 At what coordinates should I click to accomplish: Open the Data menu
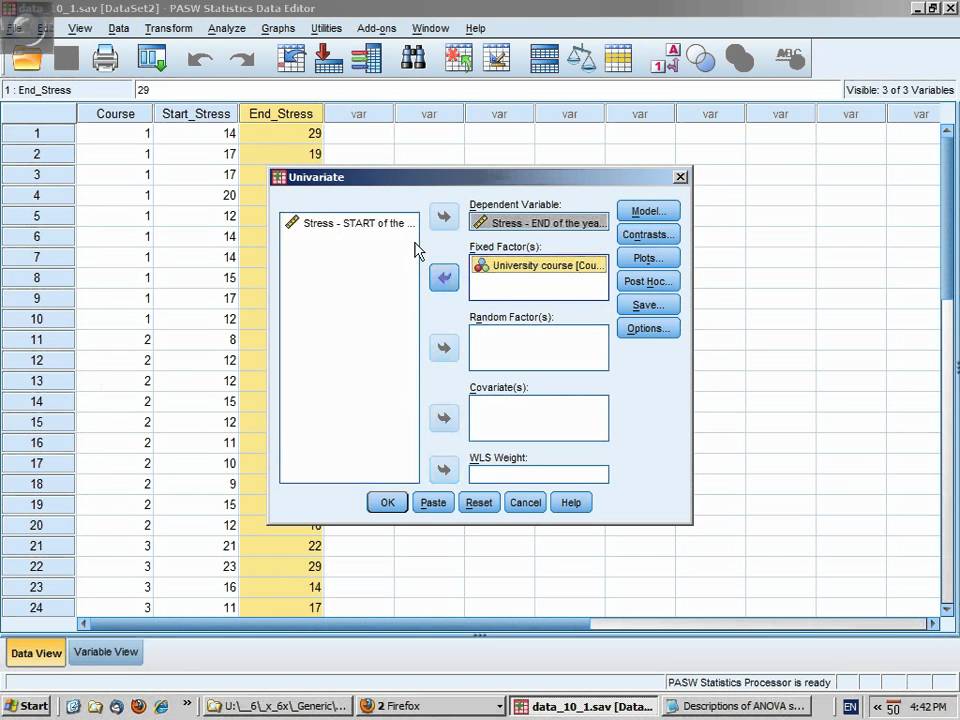pyautogui.click(x=118, y=28)
